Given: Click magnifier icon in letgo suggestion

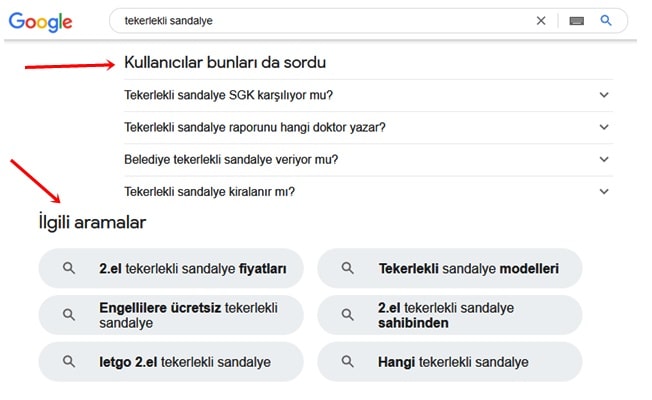Looking at the screenshot, I should click(x=69, y=362).
